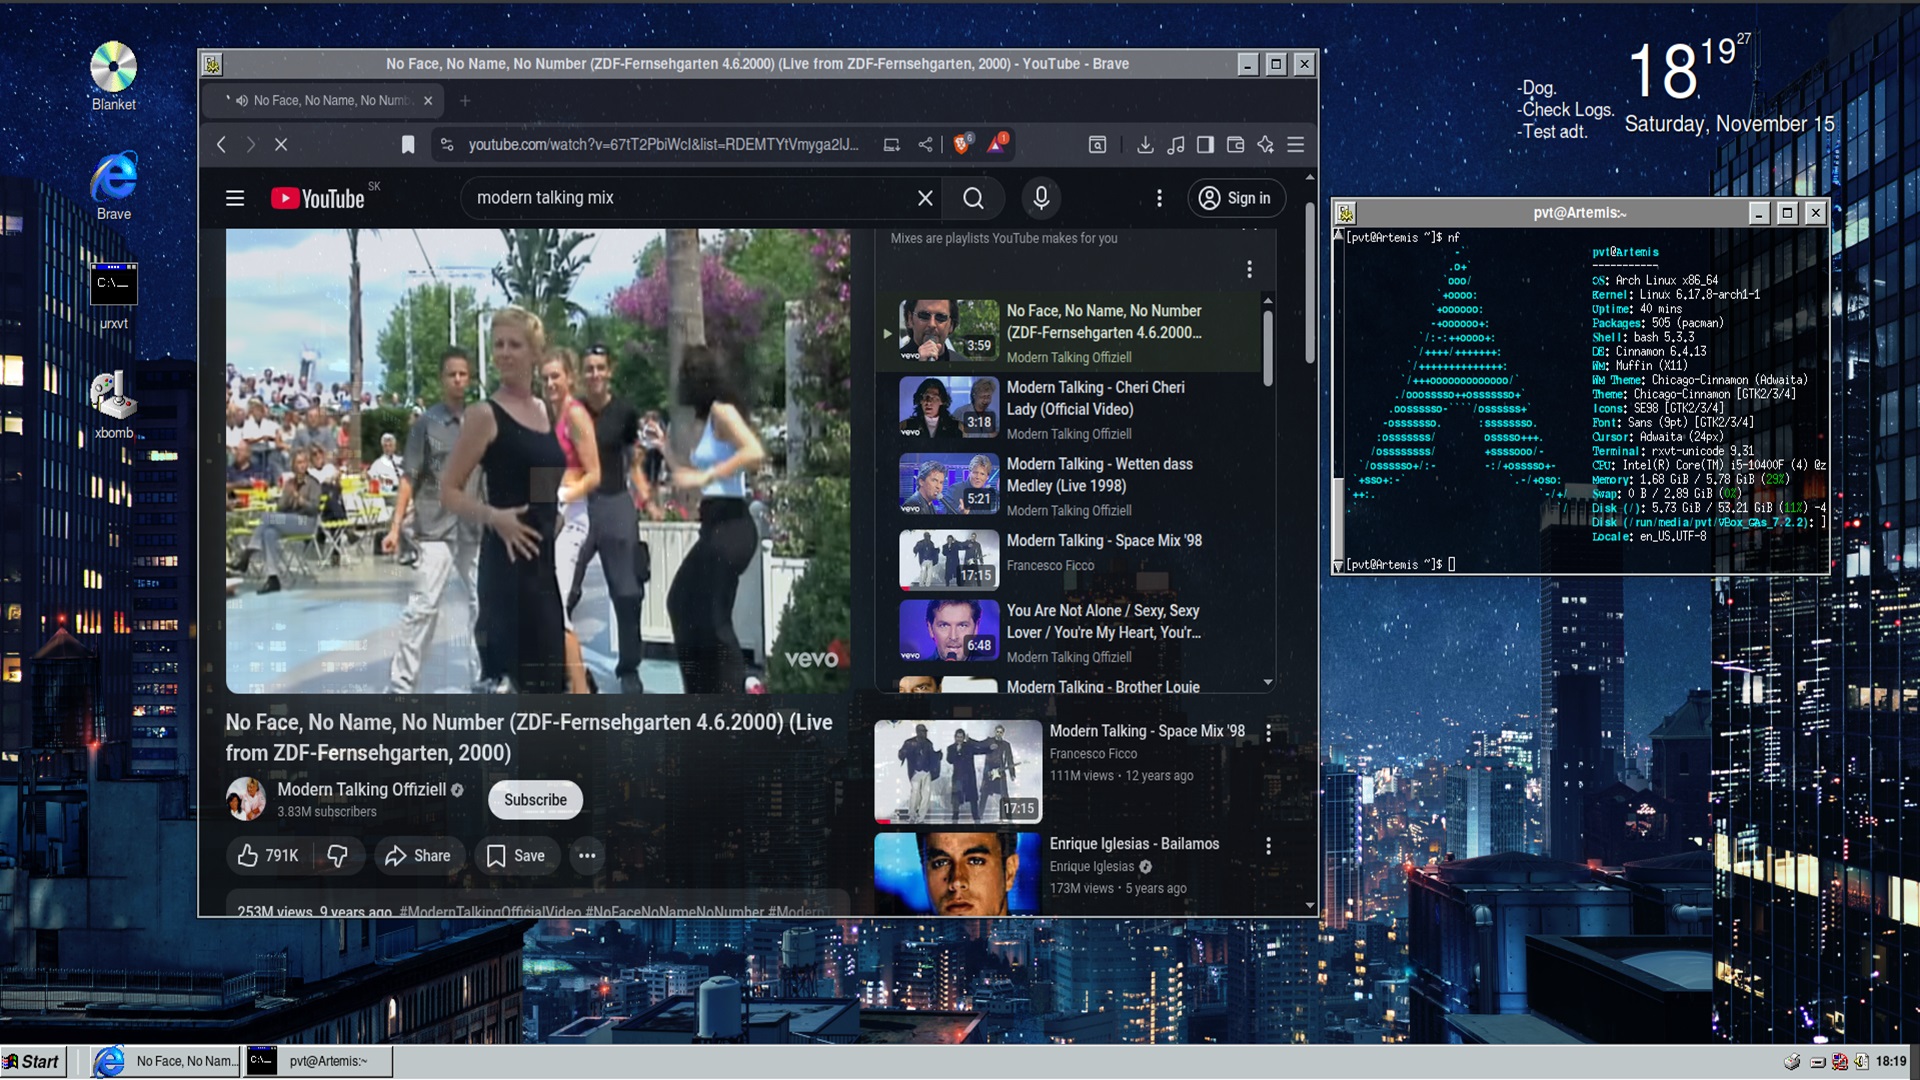Open Brave main hamburger menu
The image size is (1920, 1080).
pyautogui.click(x=1296, y=145)
